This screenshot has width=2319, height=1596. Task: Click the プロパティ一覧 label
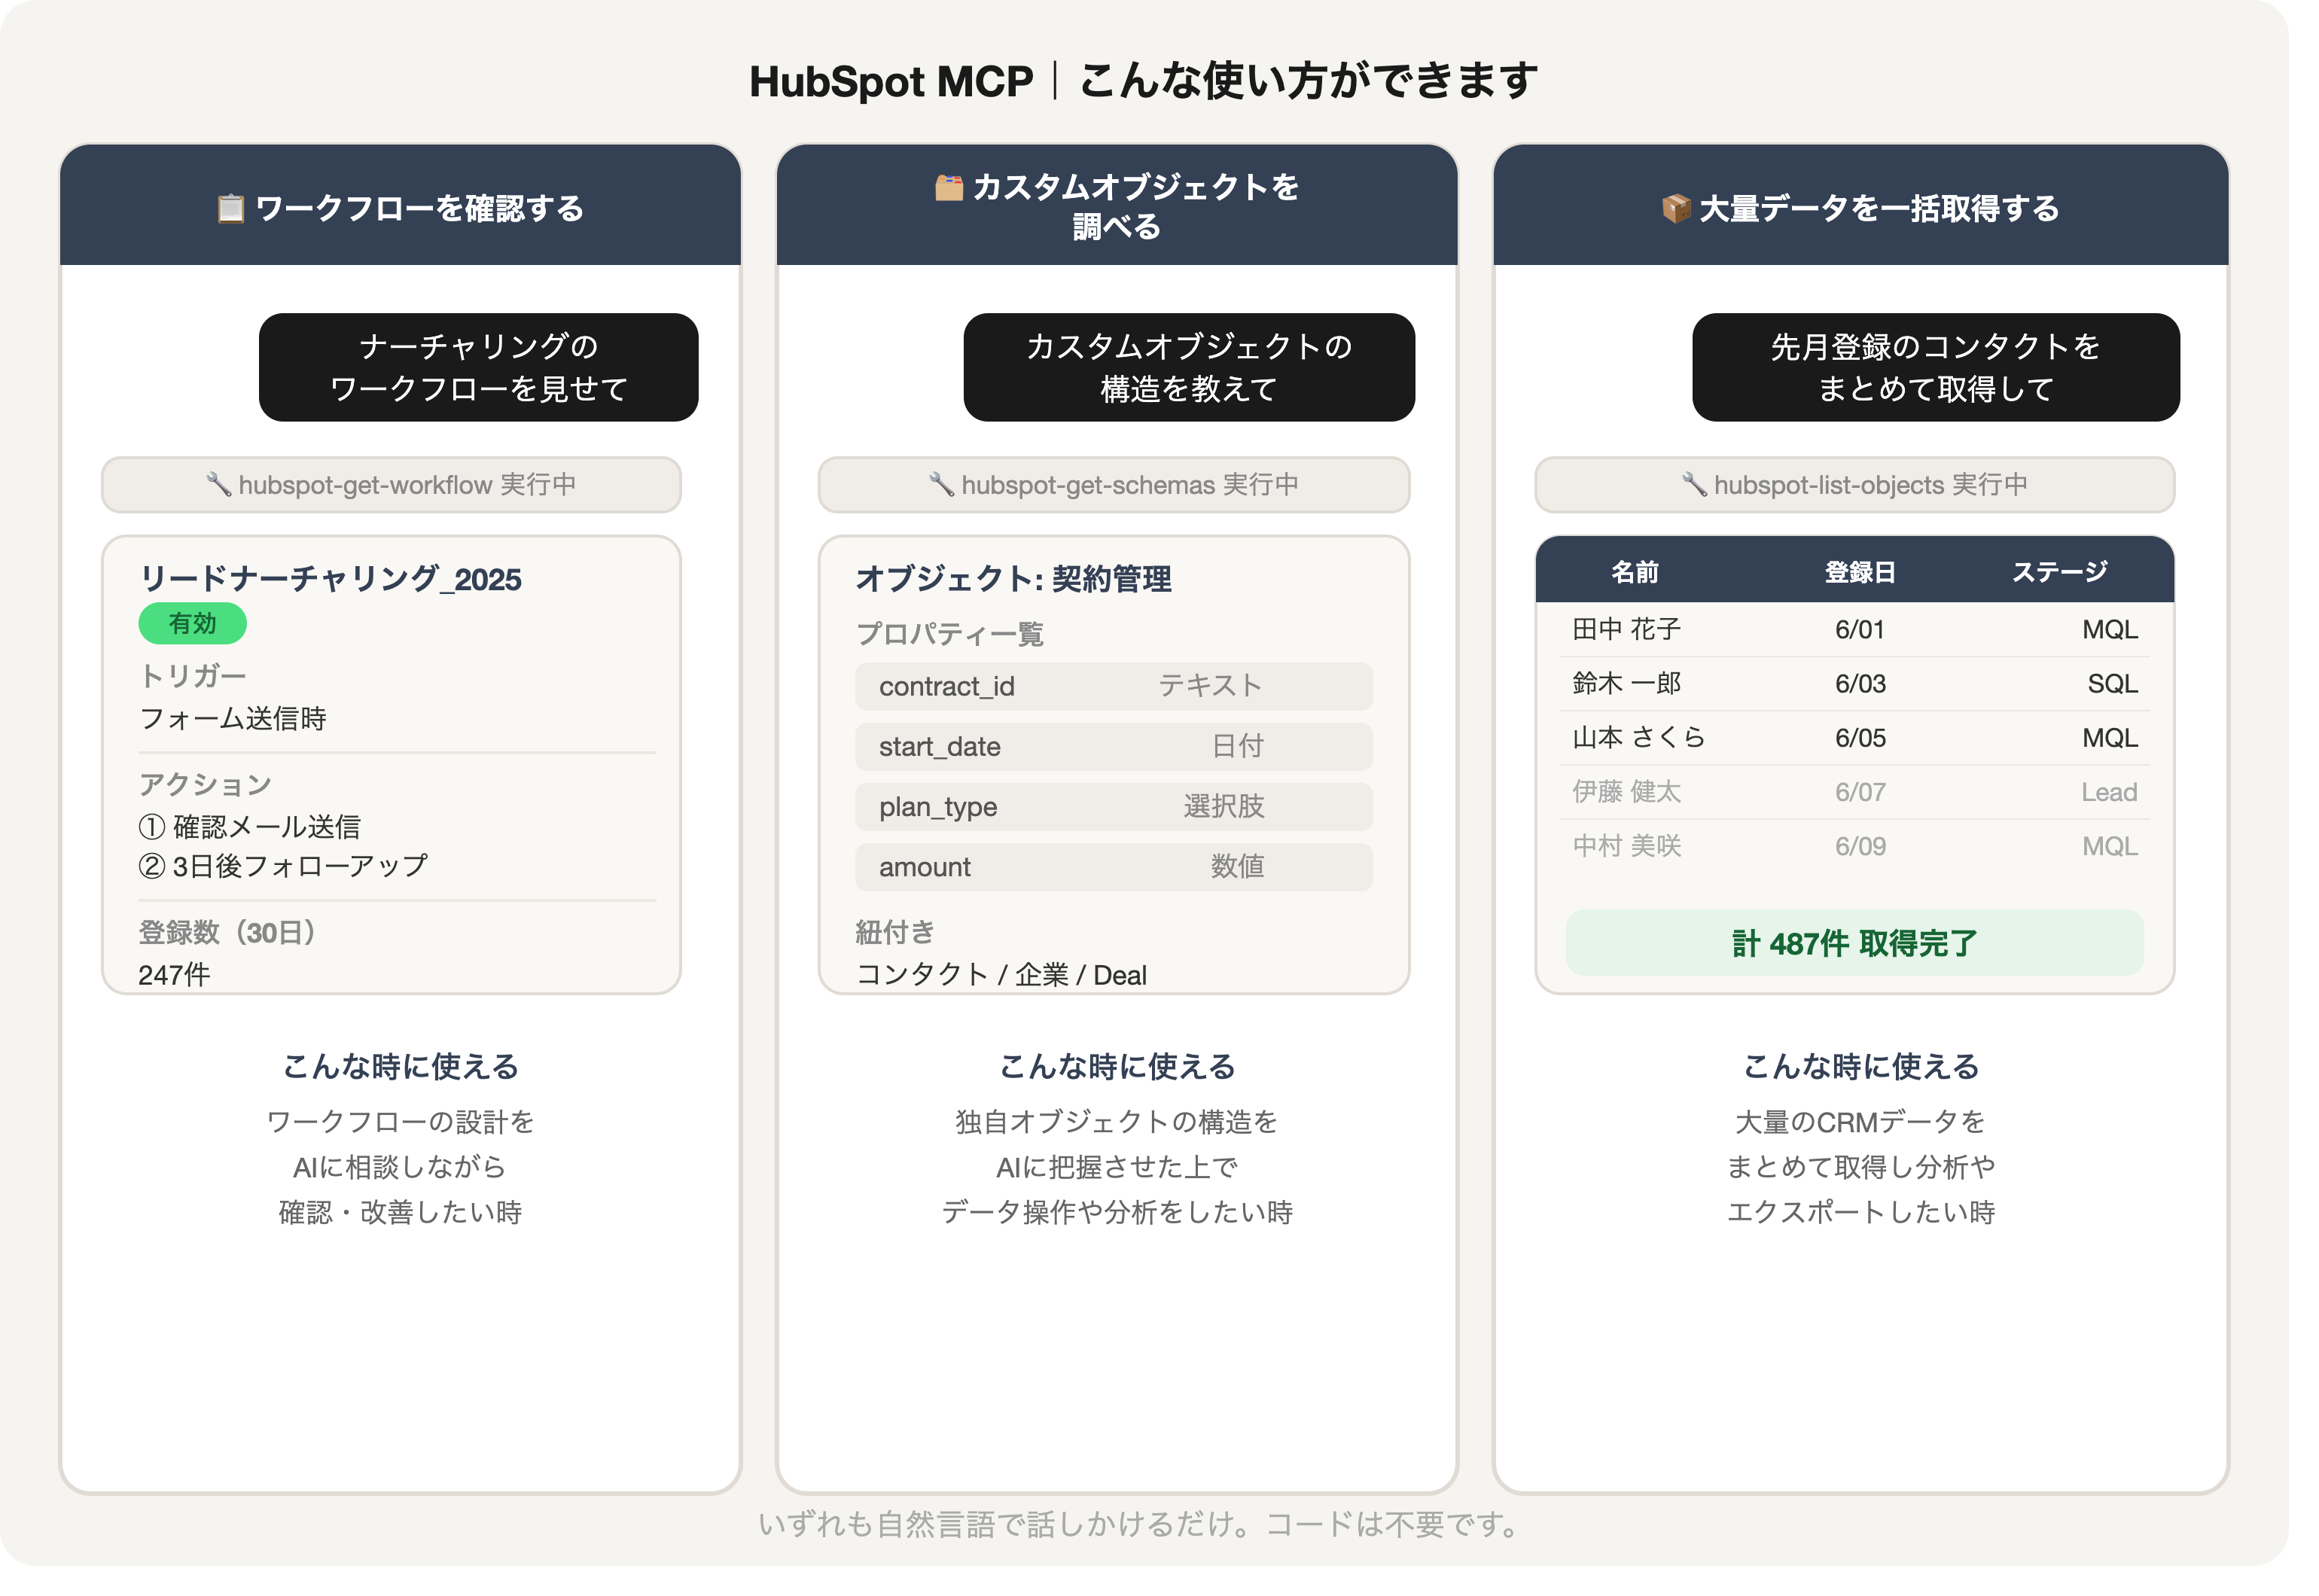[949, 634]
